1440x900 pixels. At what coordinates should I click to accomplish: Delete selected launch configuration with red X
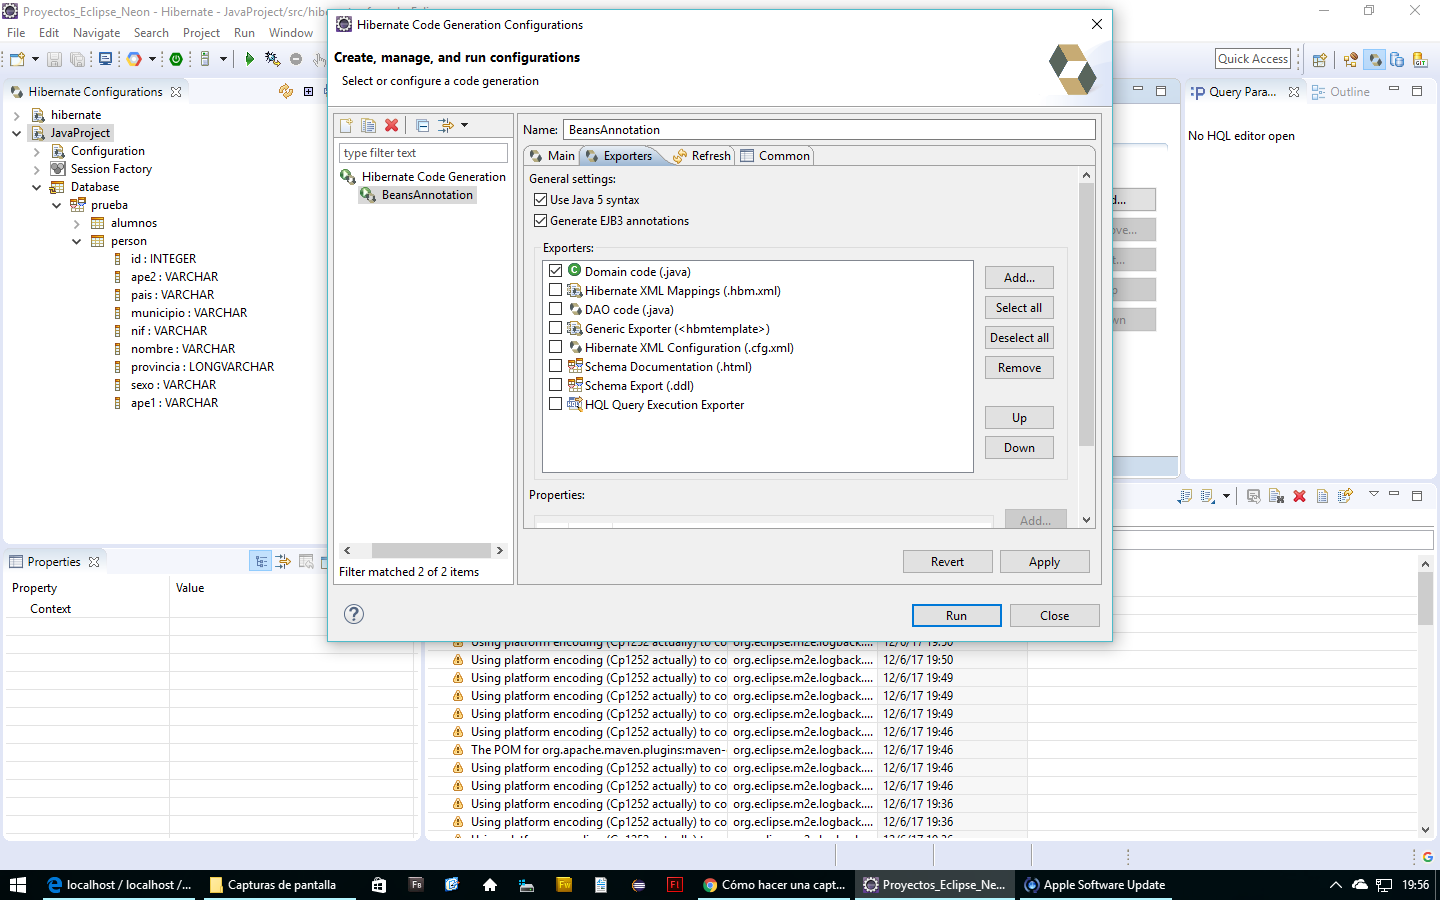click(392, 125)
